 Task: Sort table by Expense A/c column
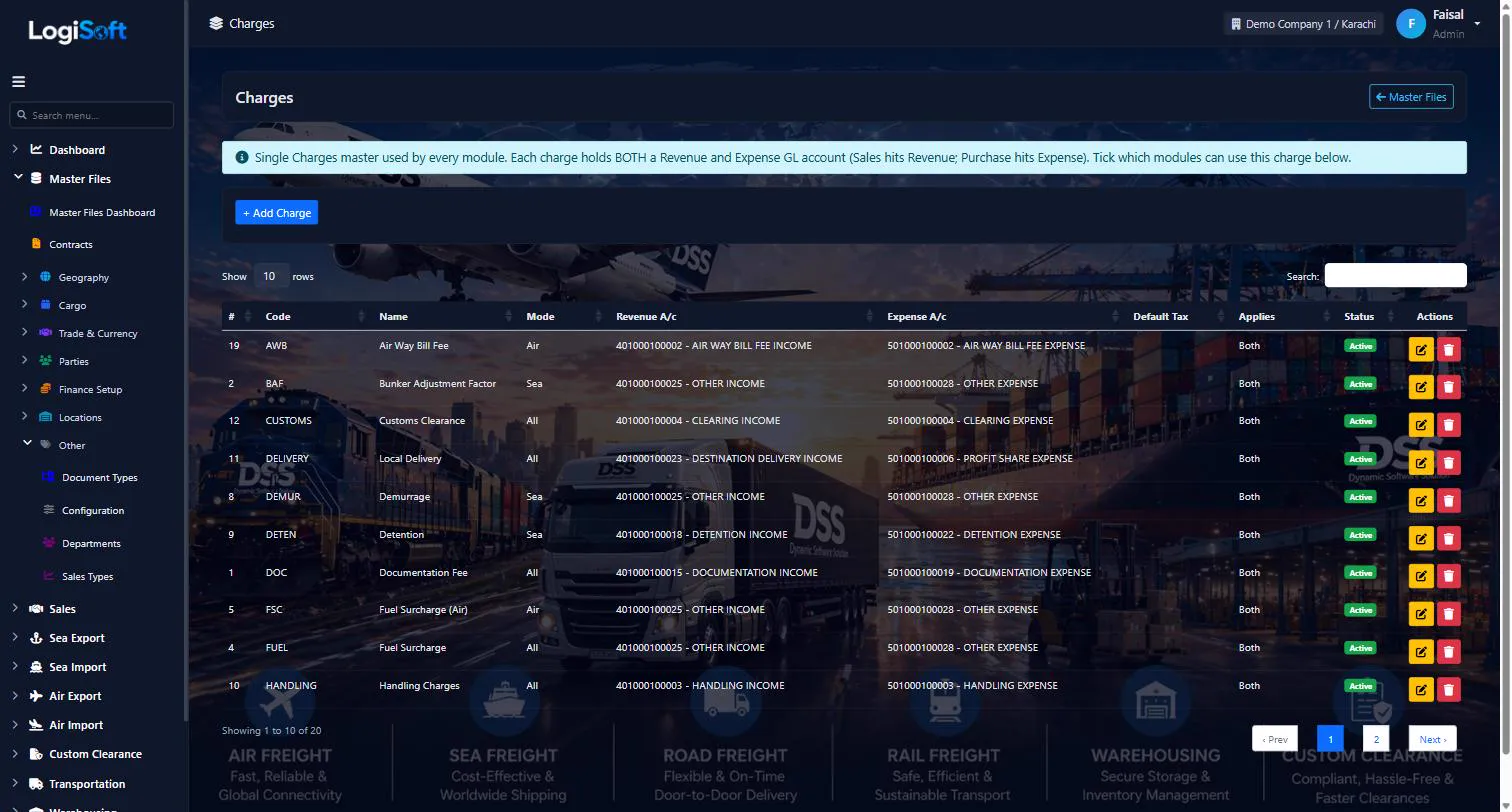tap(1002, 316)
